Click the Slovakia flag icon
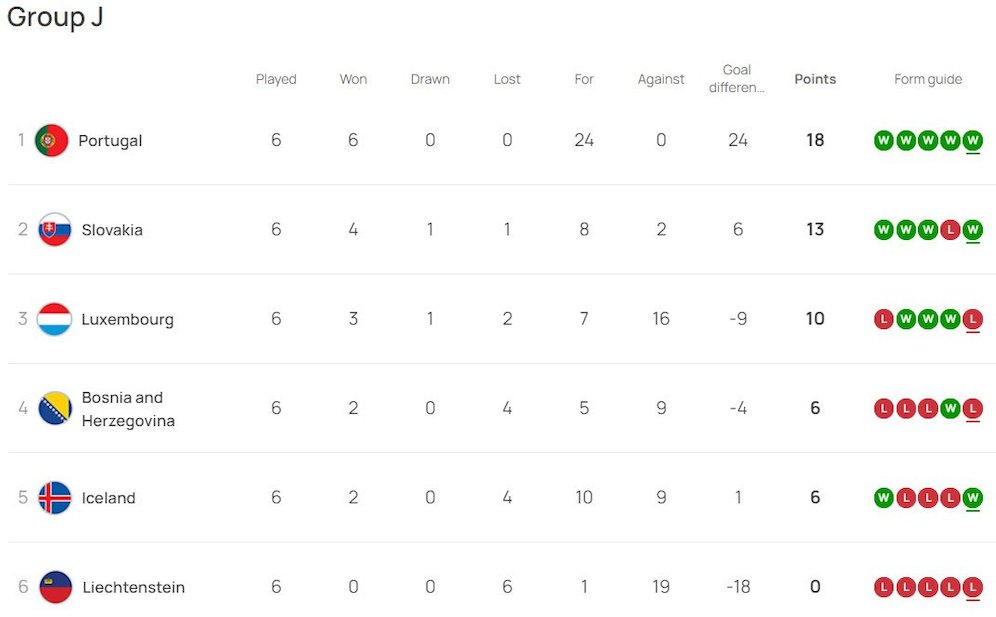Screen dimensions: 996x617 point(55,230)
